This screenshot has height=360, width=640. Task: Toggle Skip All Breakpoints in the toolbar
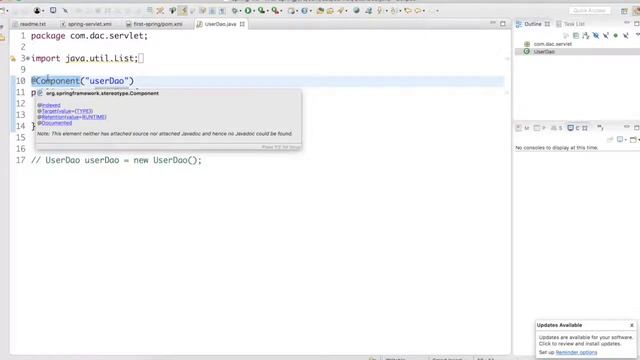(65, 11)
